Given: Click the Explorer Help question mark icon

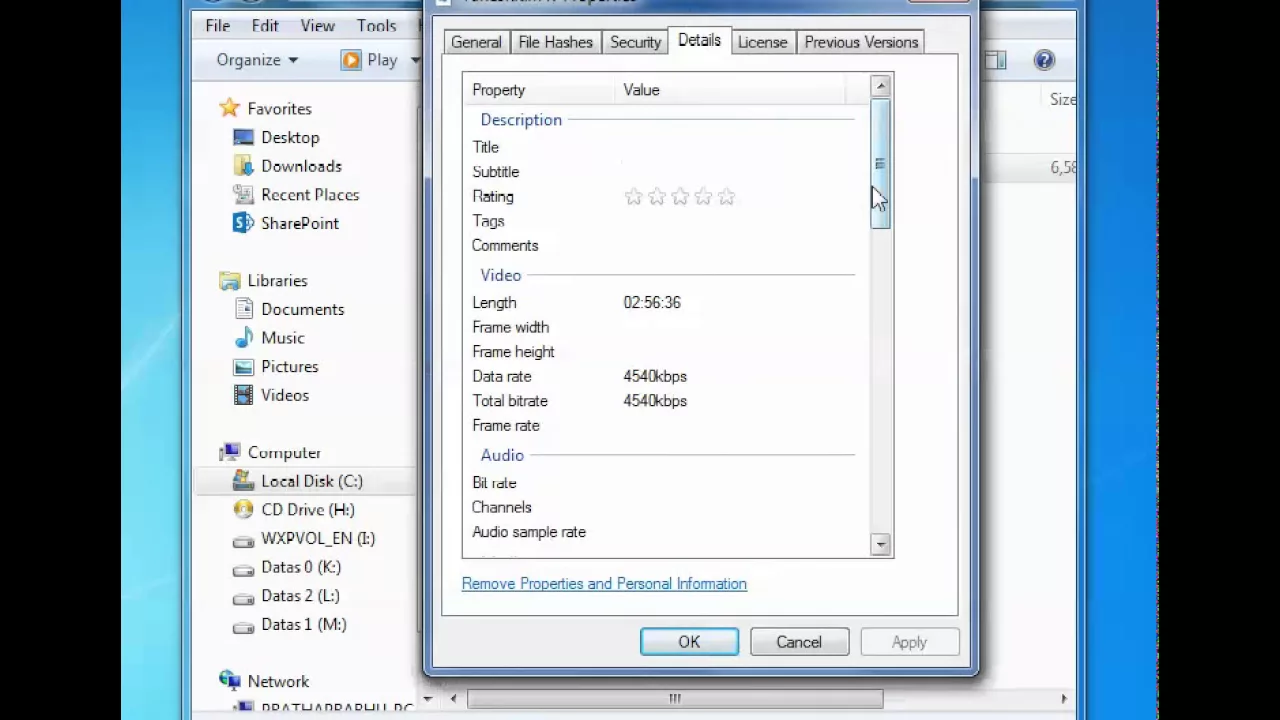Looking at the screenshot, I should coord(1044,60).
